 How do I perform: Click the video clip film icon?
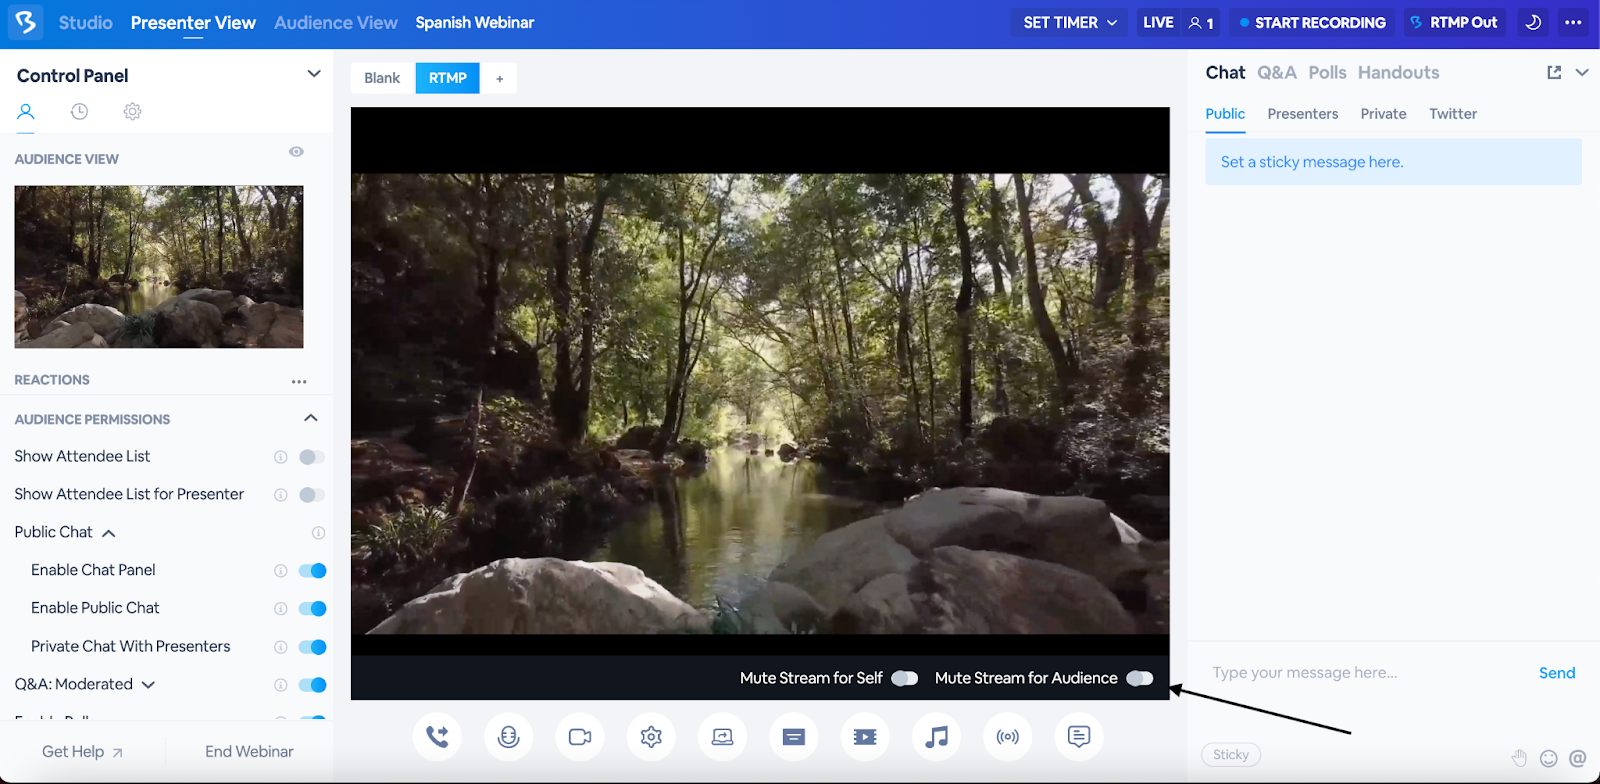(865, 737)
